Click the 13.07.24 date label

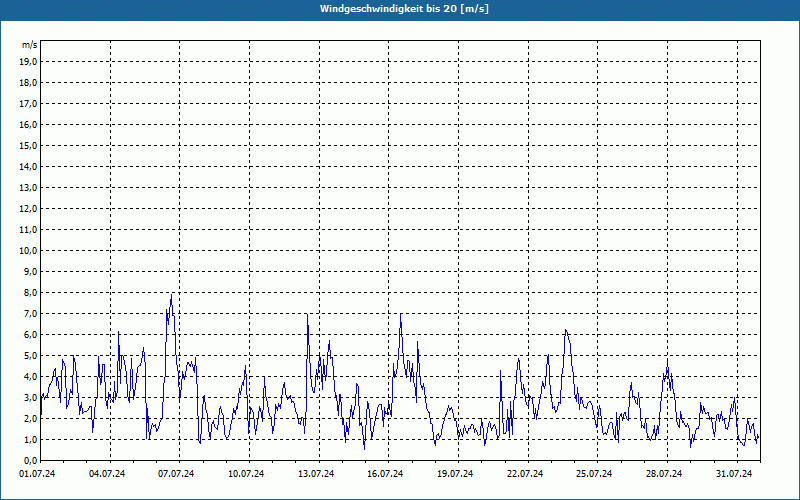tap(316, 474)
